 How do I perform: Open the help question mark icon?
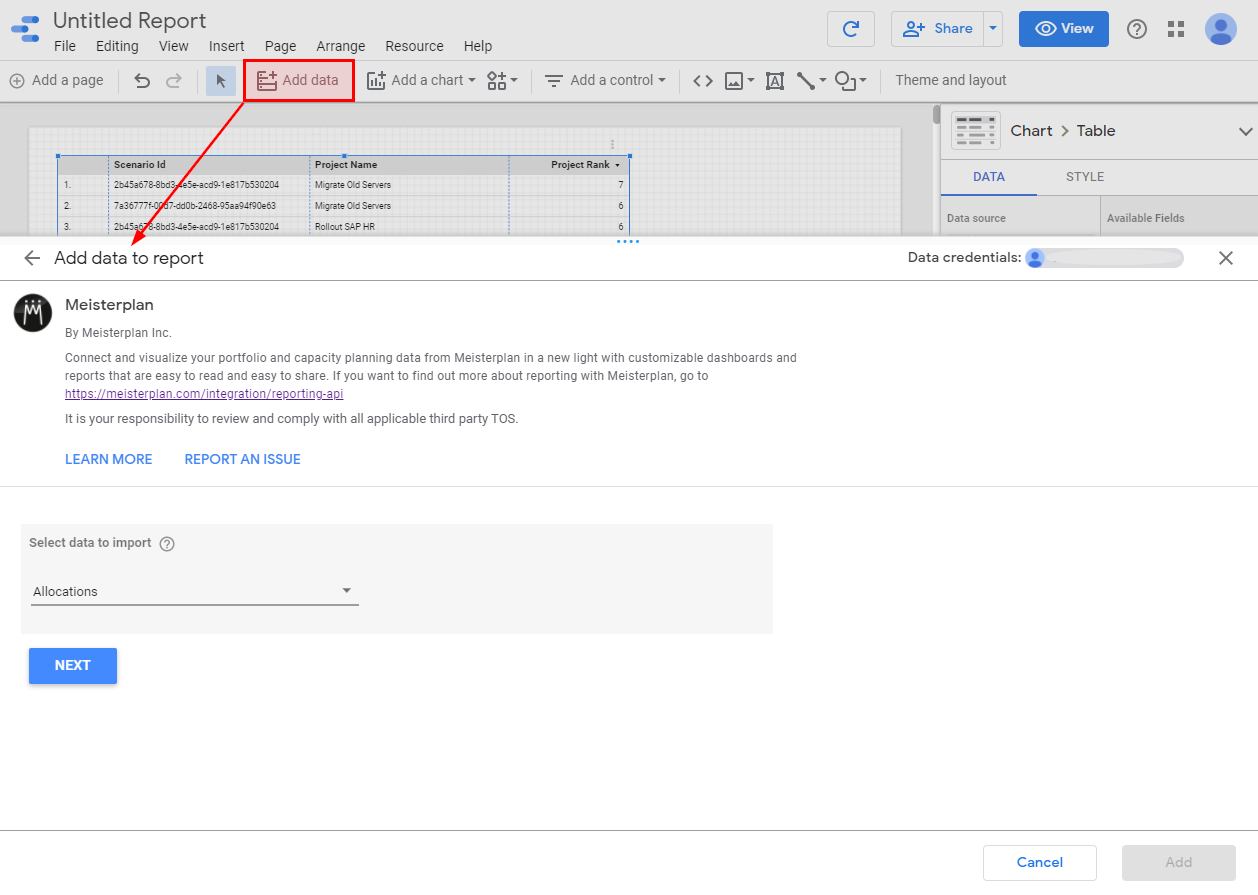1137,29
